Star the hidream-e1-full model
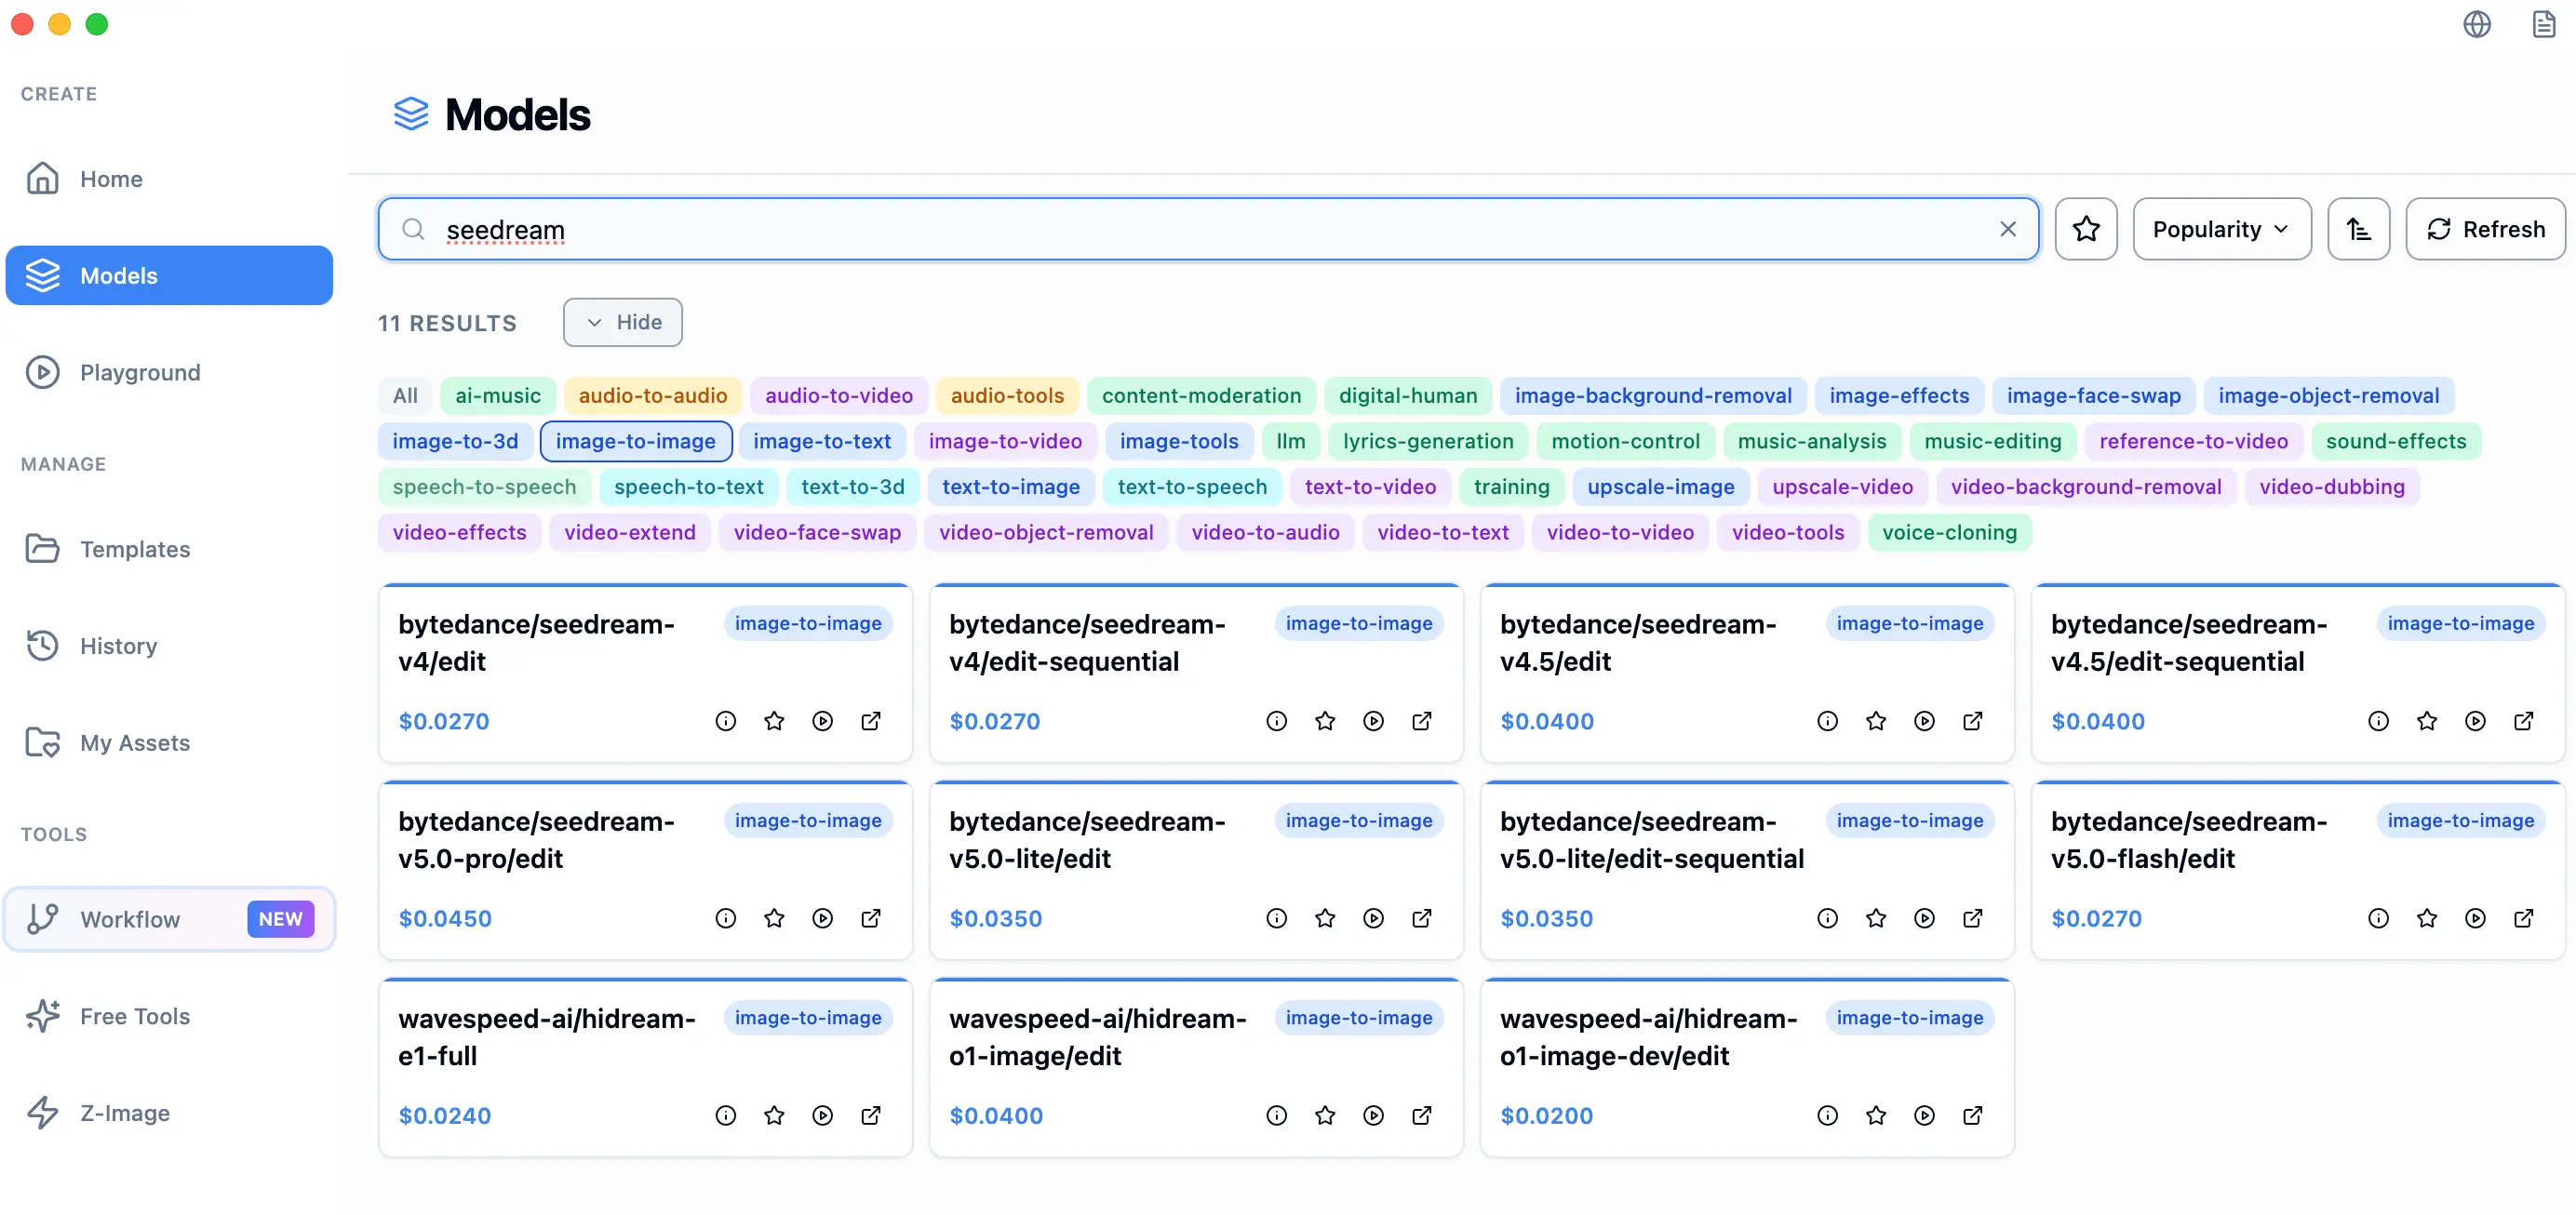The height and width of the screenshot is (1215, 2576). click(774, 1115)
